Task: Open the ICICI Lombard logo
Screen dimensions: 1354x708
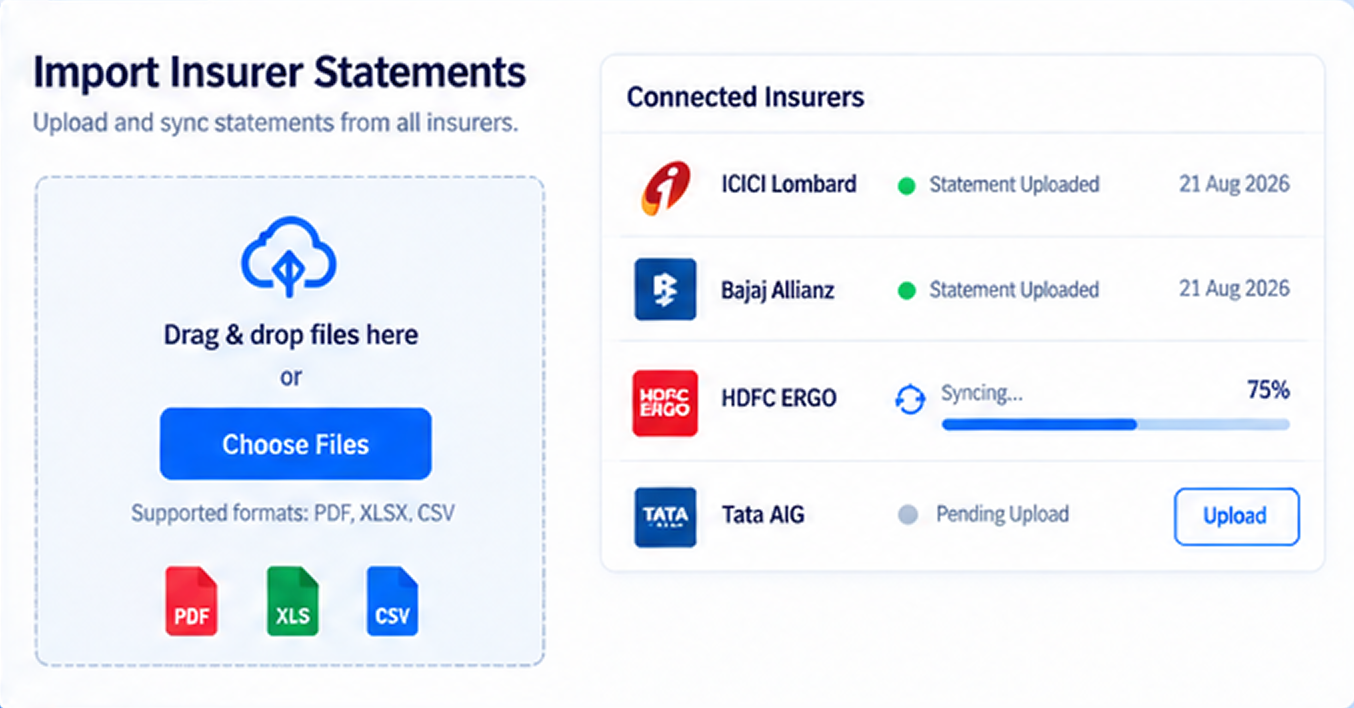Action: click(665, 186)
